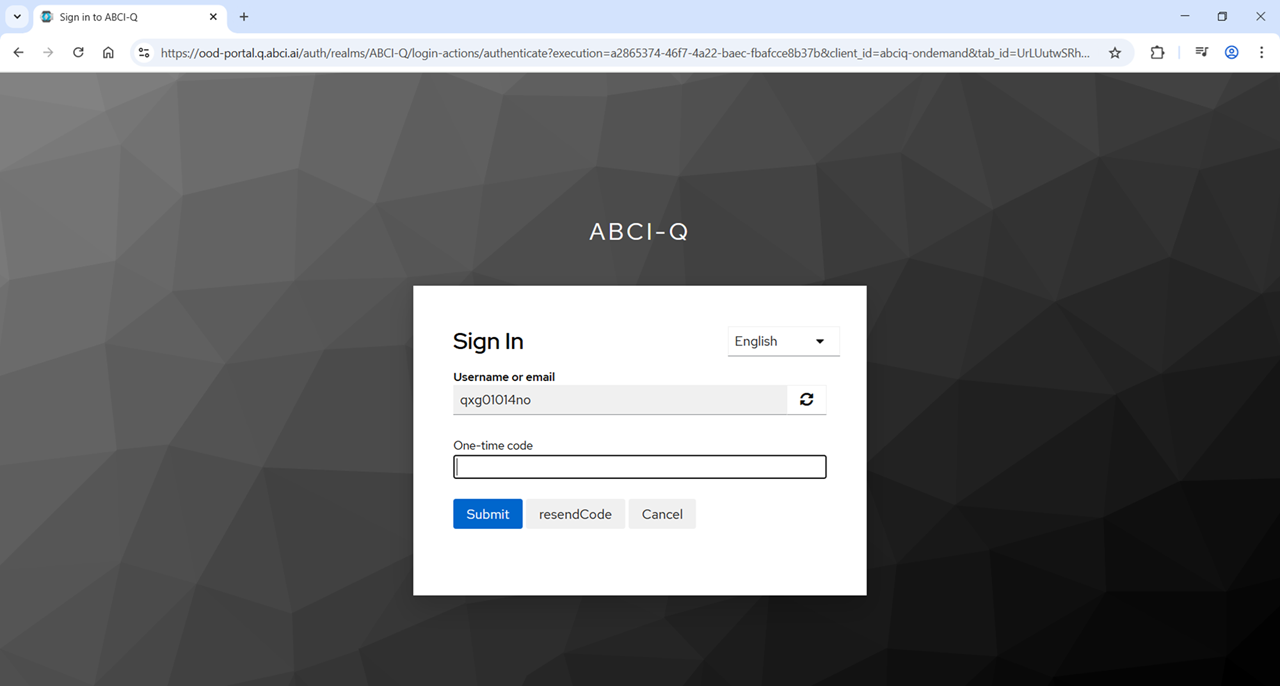Image resolution: width=1280 pixels, height=686 pixels.
Task: Open the Extensions puzzle icon
Action: point(1157,53)
